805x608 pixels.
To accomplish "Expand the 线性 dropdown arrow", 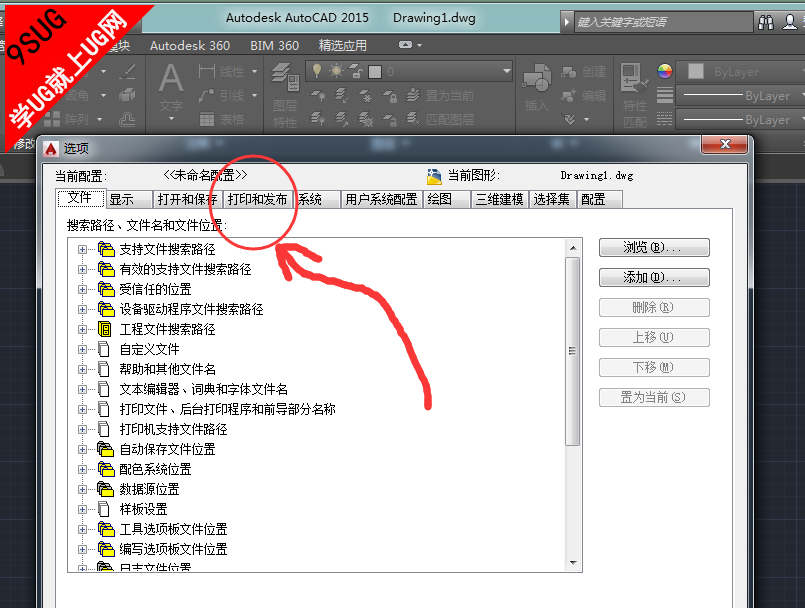I will coord(254,71).
